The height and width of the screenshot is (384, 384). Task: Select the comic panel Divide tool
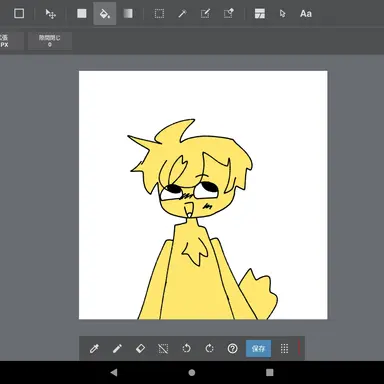(x=260, y=14)
